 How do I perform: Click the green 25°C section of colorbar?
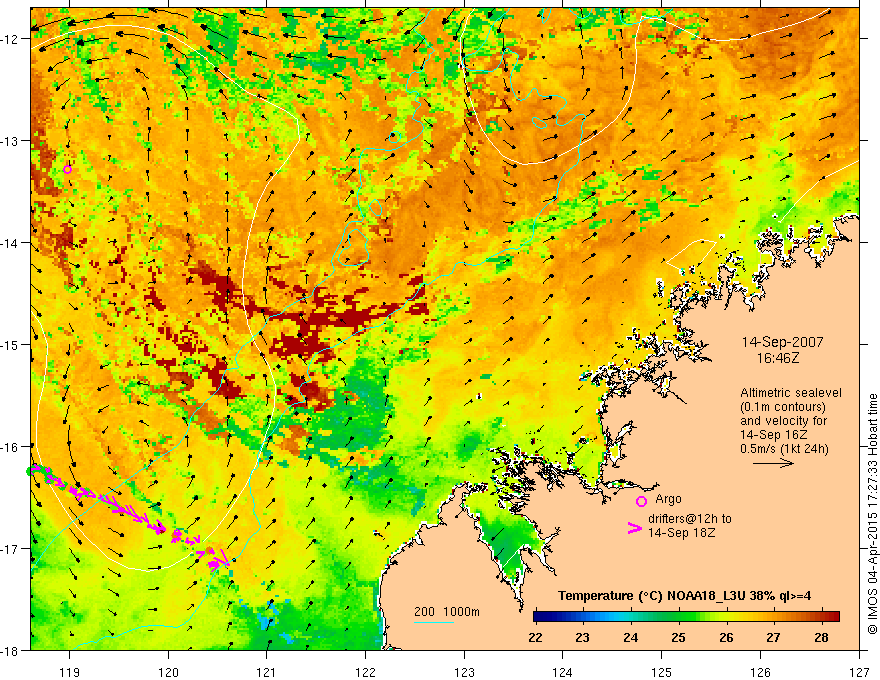[679, 617]
